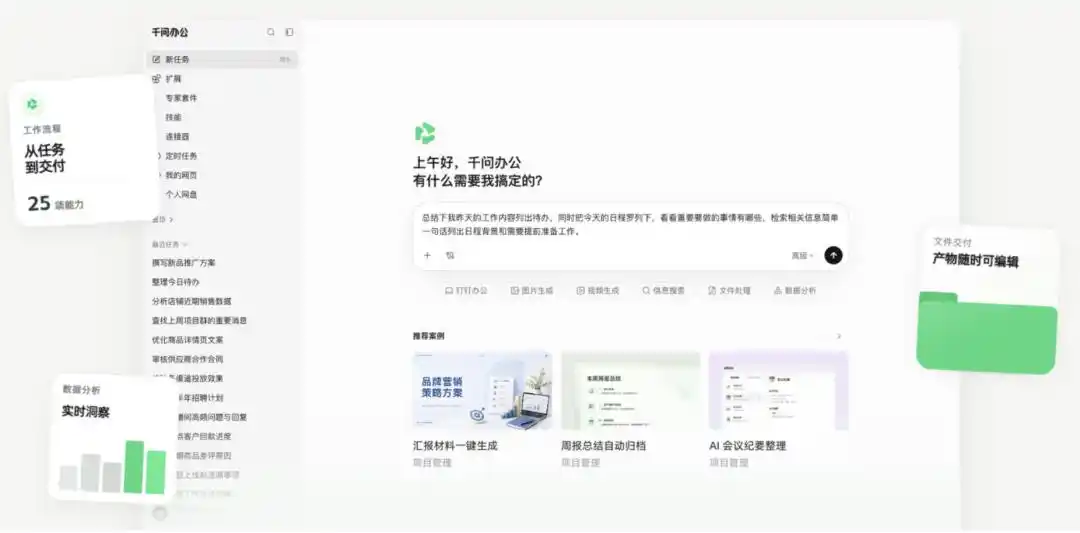Send prompt with the black arrow button
Viewport: 1080px width, 533px height.
coord(833,255)
